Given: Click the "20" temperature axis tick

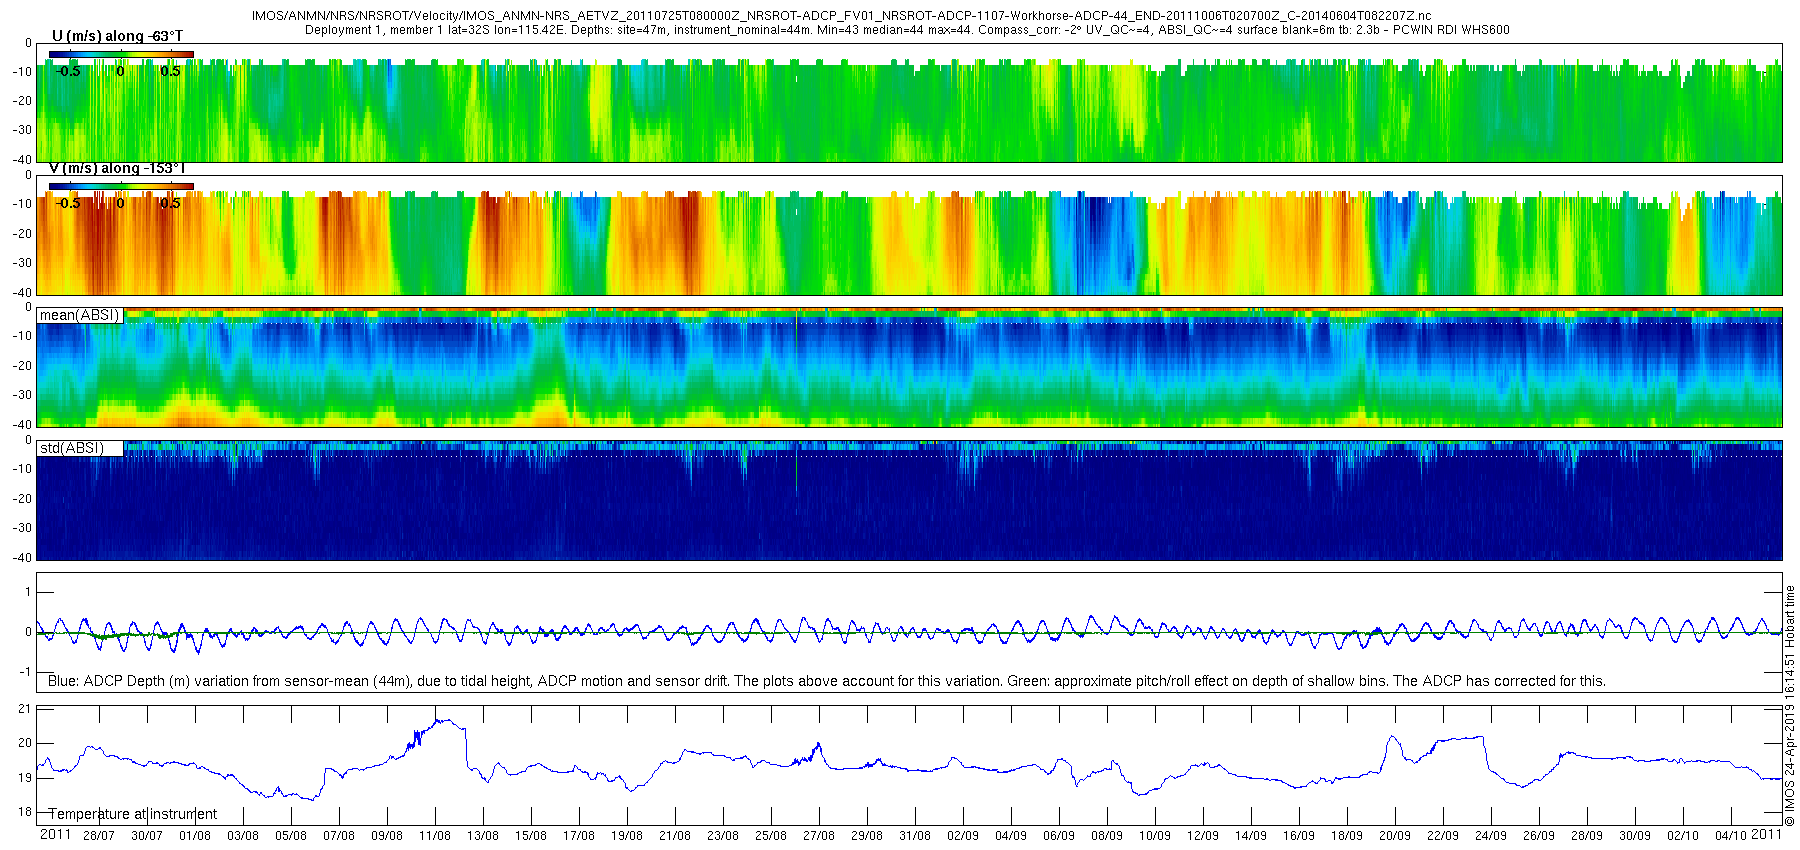Looking at the screenshot, I should [x=25, y=743].
